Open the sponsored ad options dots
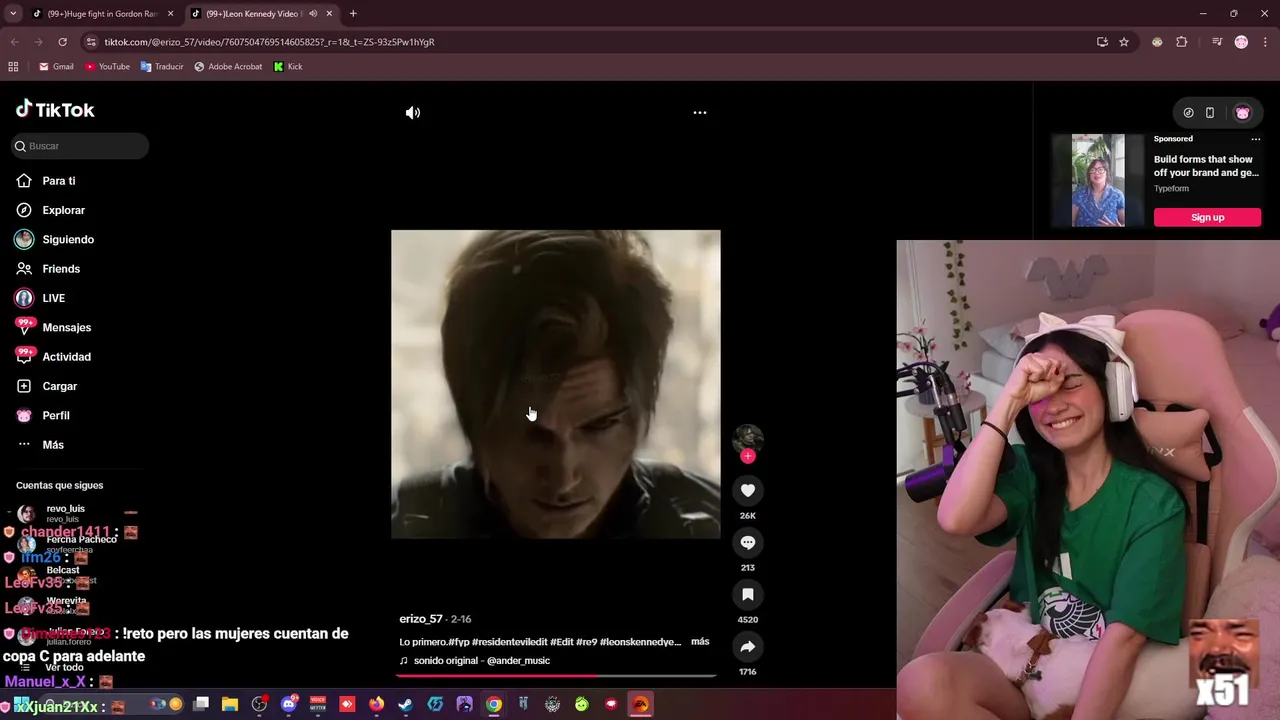Image resolution: width=1280 pixels, height=720 pixels. [x=1256, y=139]
